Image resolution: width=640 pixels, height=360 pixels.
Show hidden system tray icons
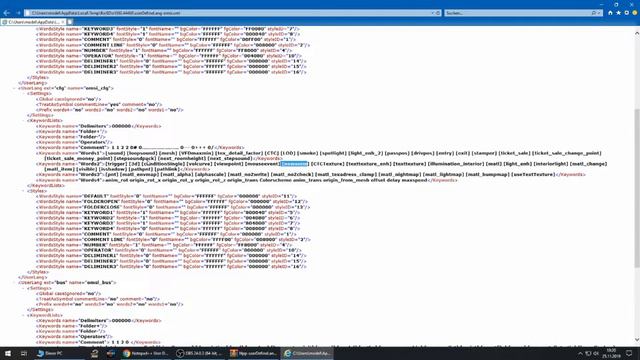tap(580, 353)
